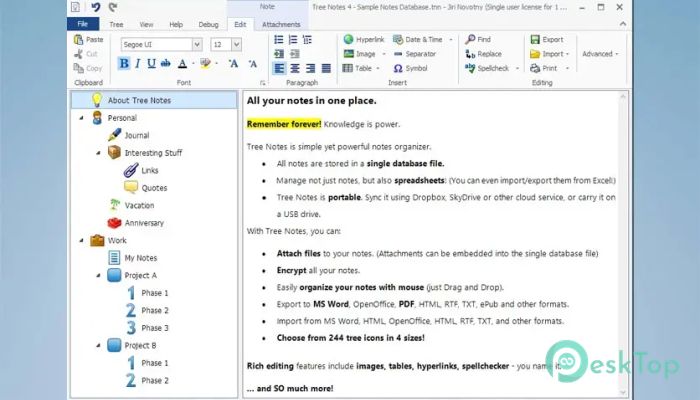Set paragraph alignment to left
Screen dimensions: 700x400
tap(279, 68)
